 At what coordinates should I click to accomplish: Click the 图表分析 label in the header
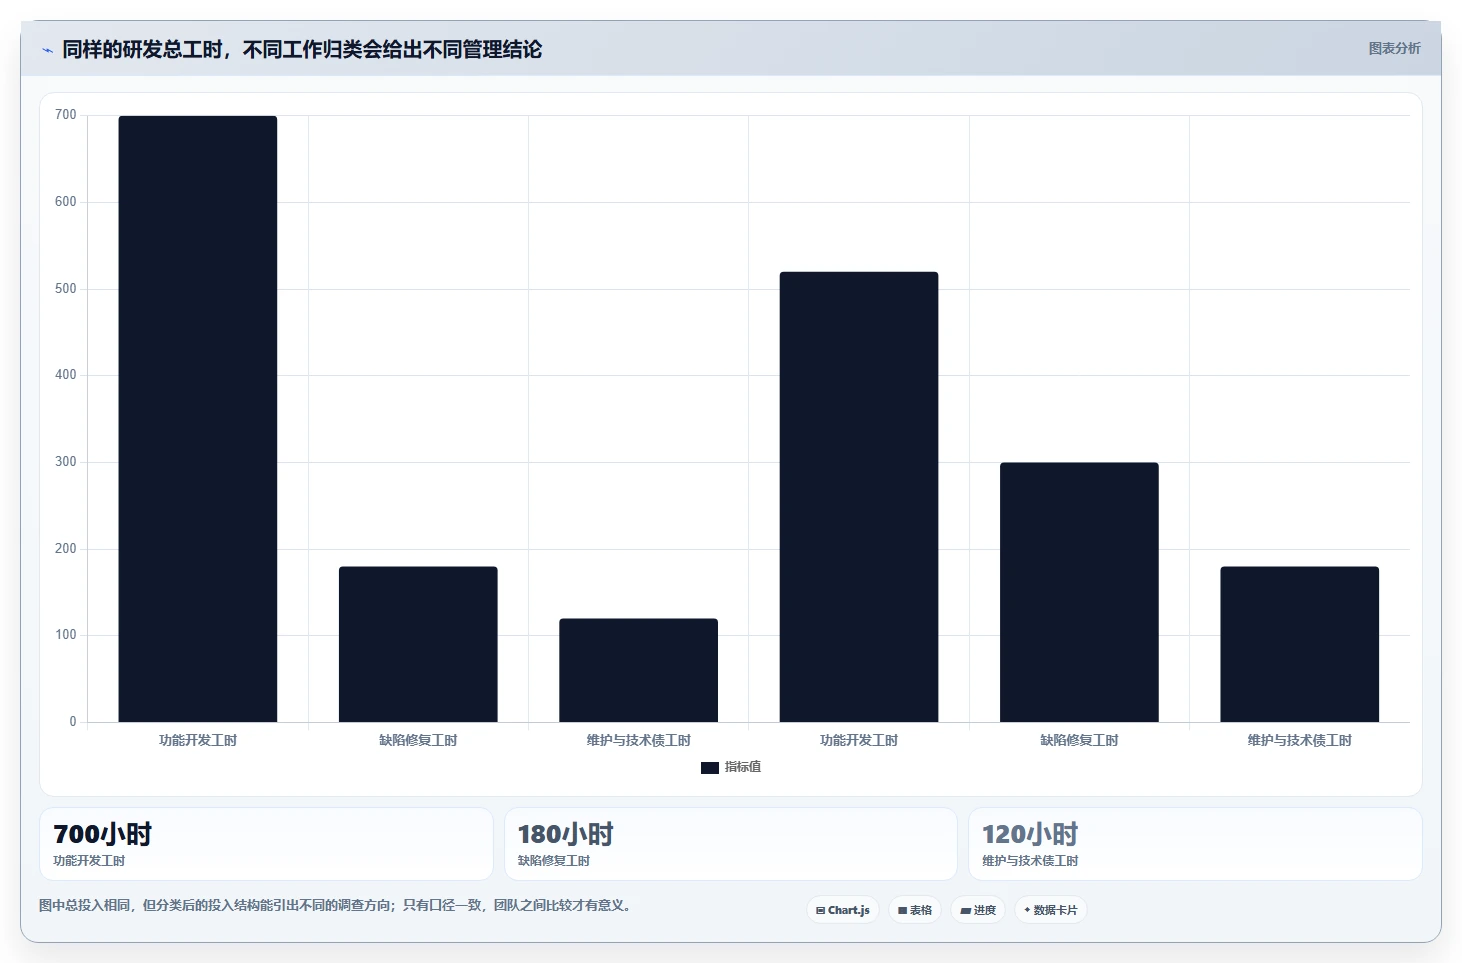tap(1394, 48)
